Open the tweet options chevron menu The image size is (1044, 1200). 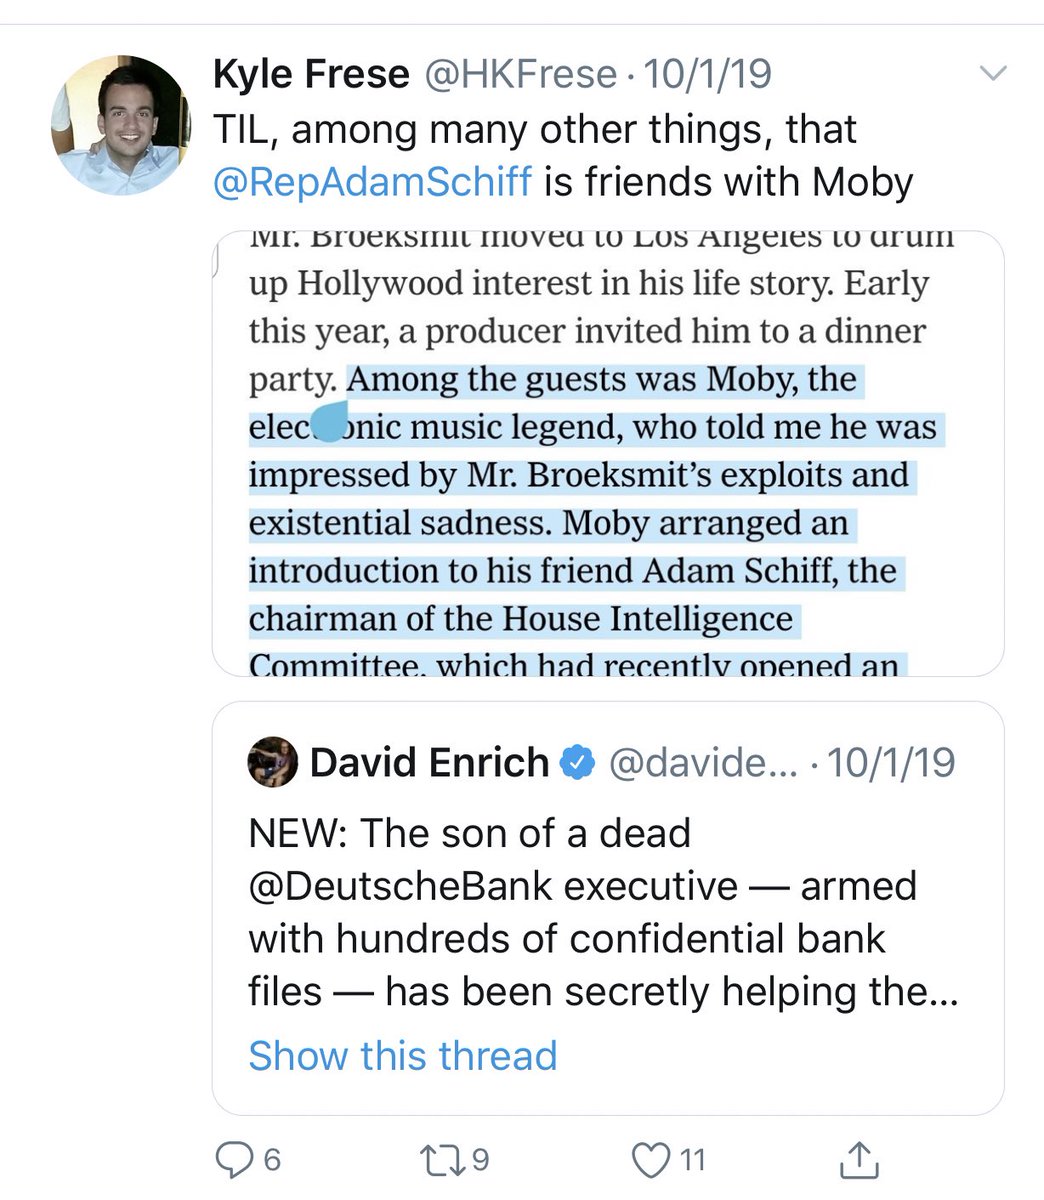point(992,74)
